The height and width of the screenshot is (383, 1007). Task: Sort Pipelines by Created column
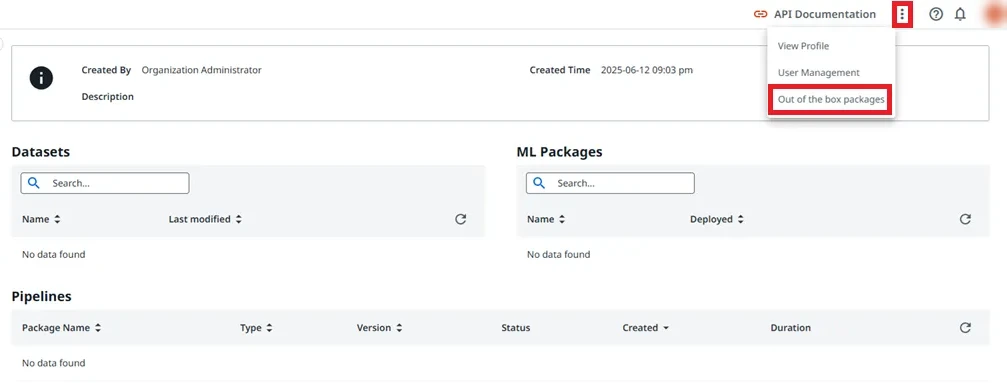coord(645,328)
